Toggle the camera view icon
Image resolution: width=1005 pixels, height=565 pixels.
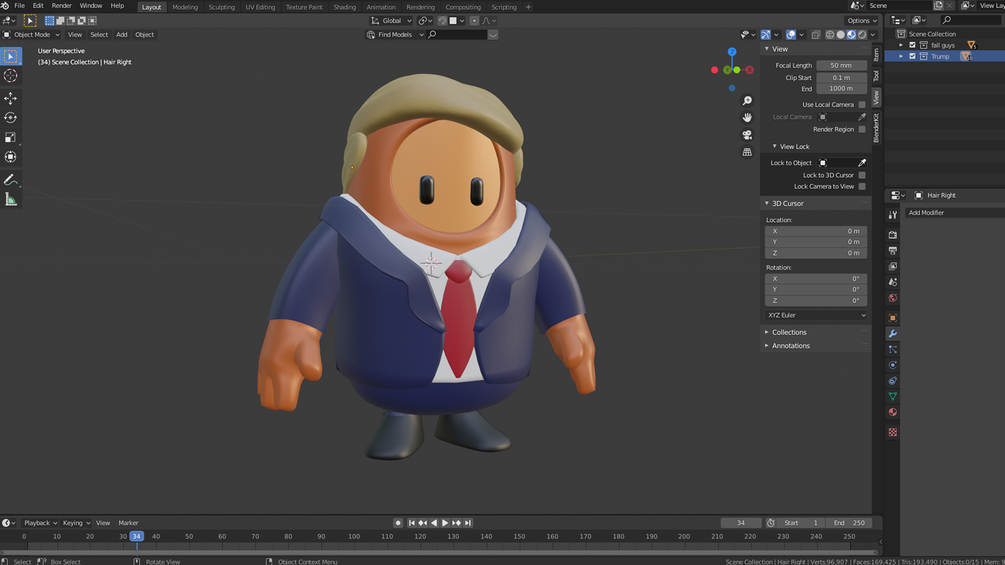click(x=747, y=135)
